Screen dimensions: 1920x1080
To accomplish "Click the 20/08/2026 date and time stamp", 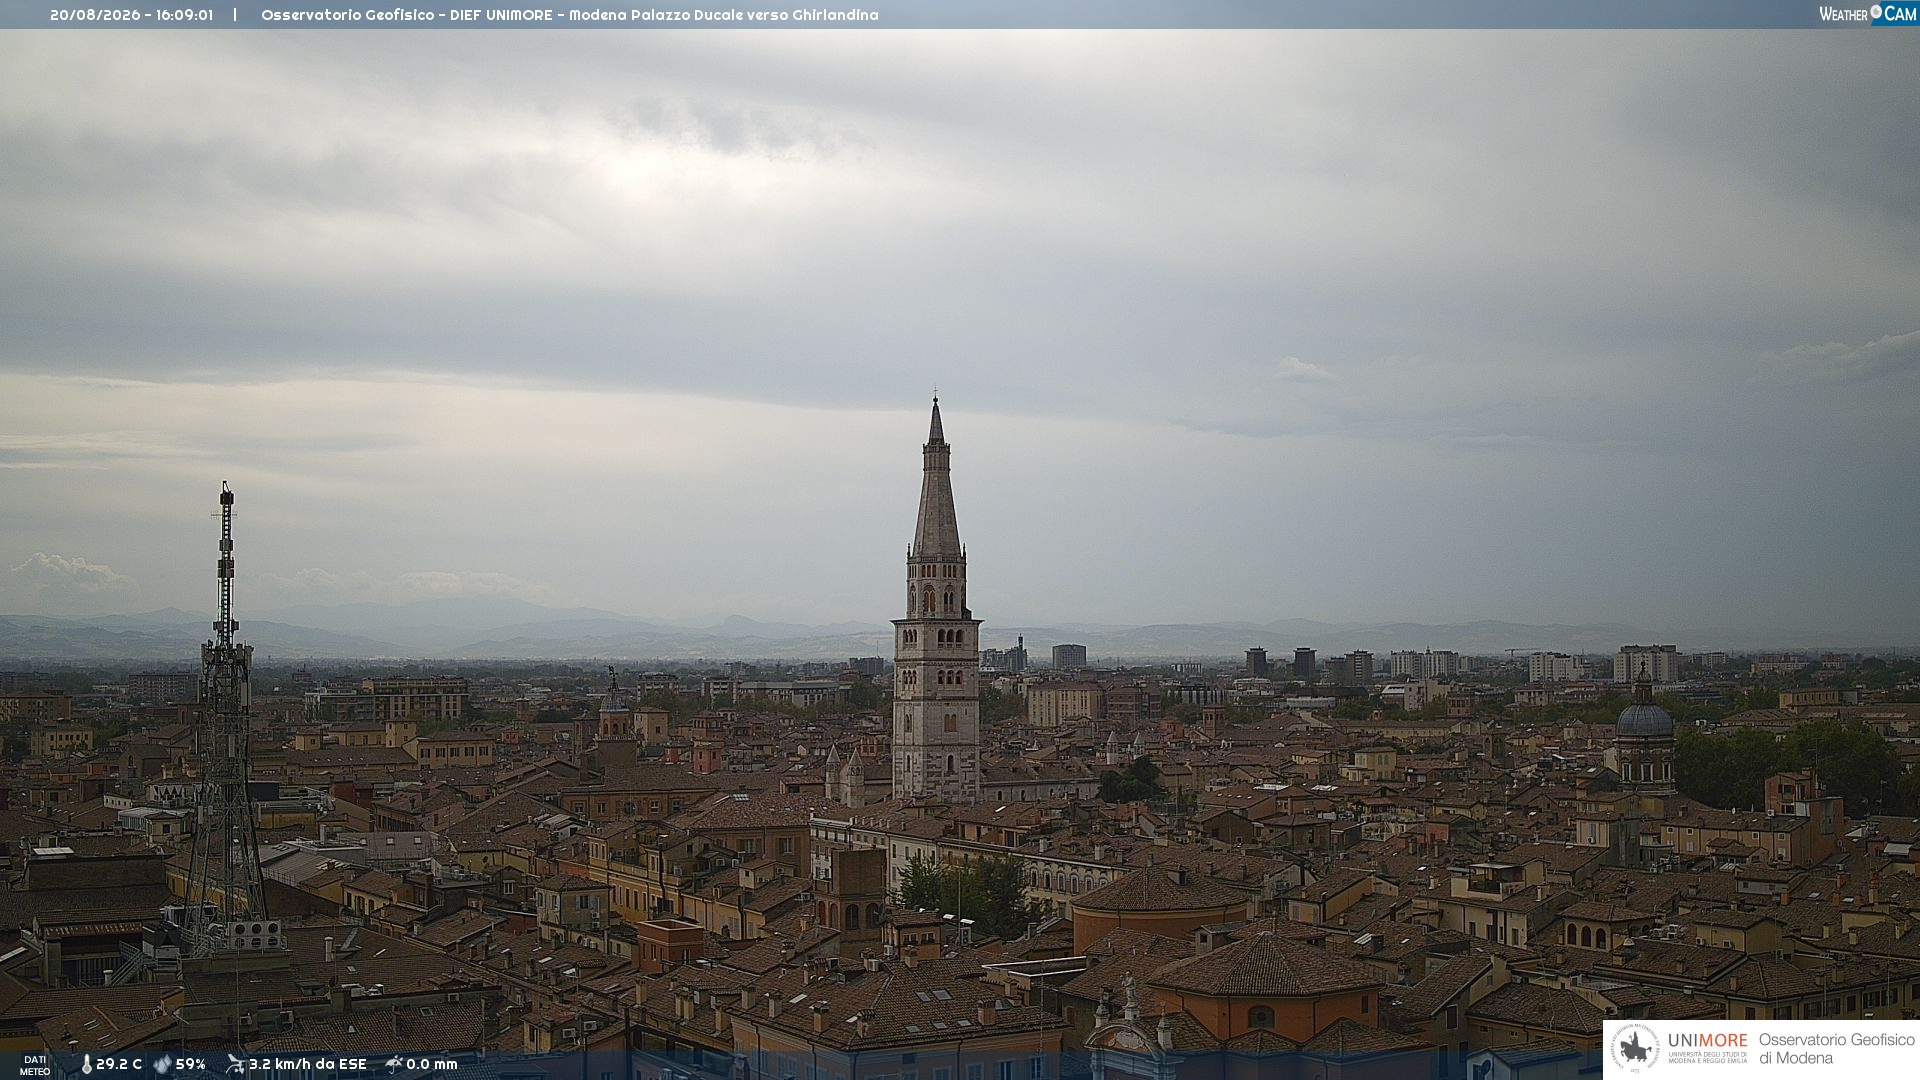I will coord(131,15).
